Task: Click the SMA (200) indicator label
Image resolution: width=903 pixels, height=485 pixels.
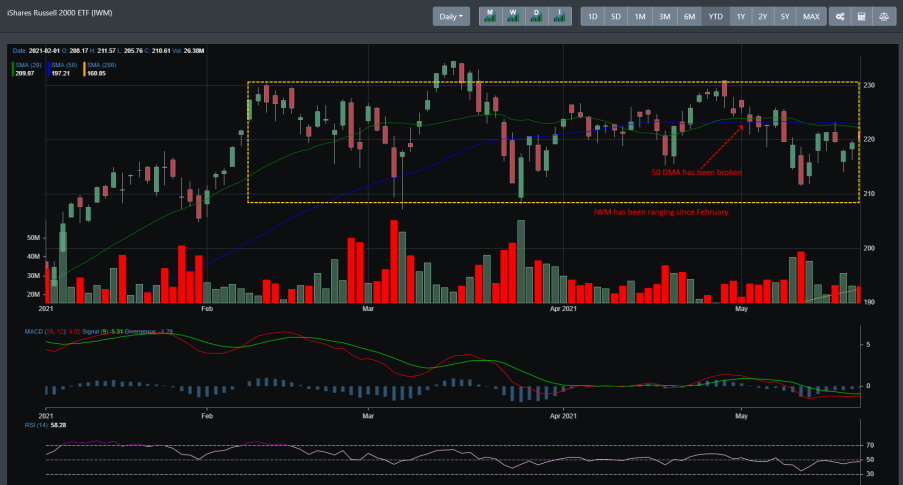Action: 101,65
